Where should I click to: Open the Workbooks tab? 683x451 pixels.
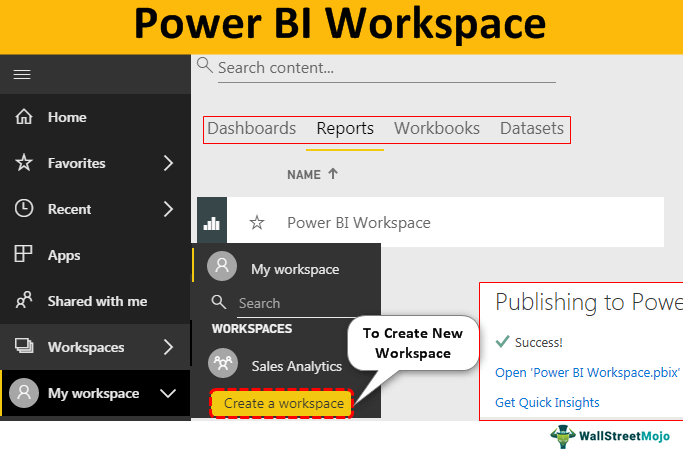437,129
